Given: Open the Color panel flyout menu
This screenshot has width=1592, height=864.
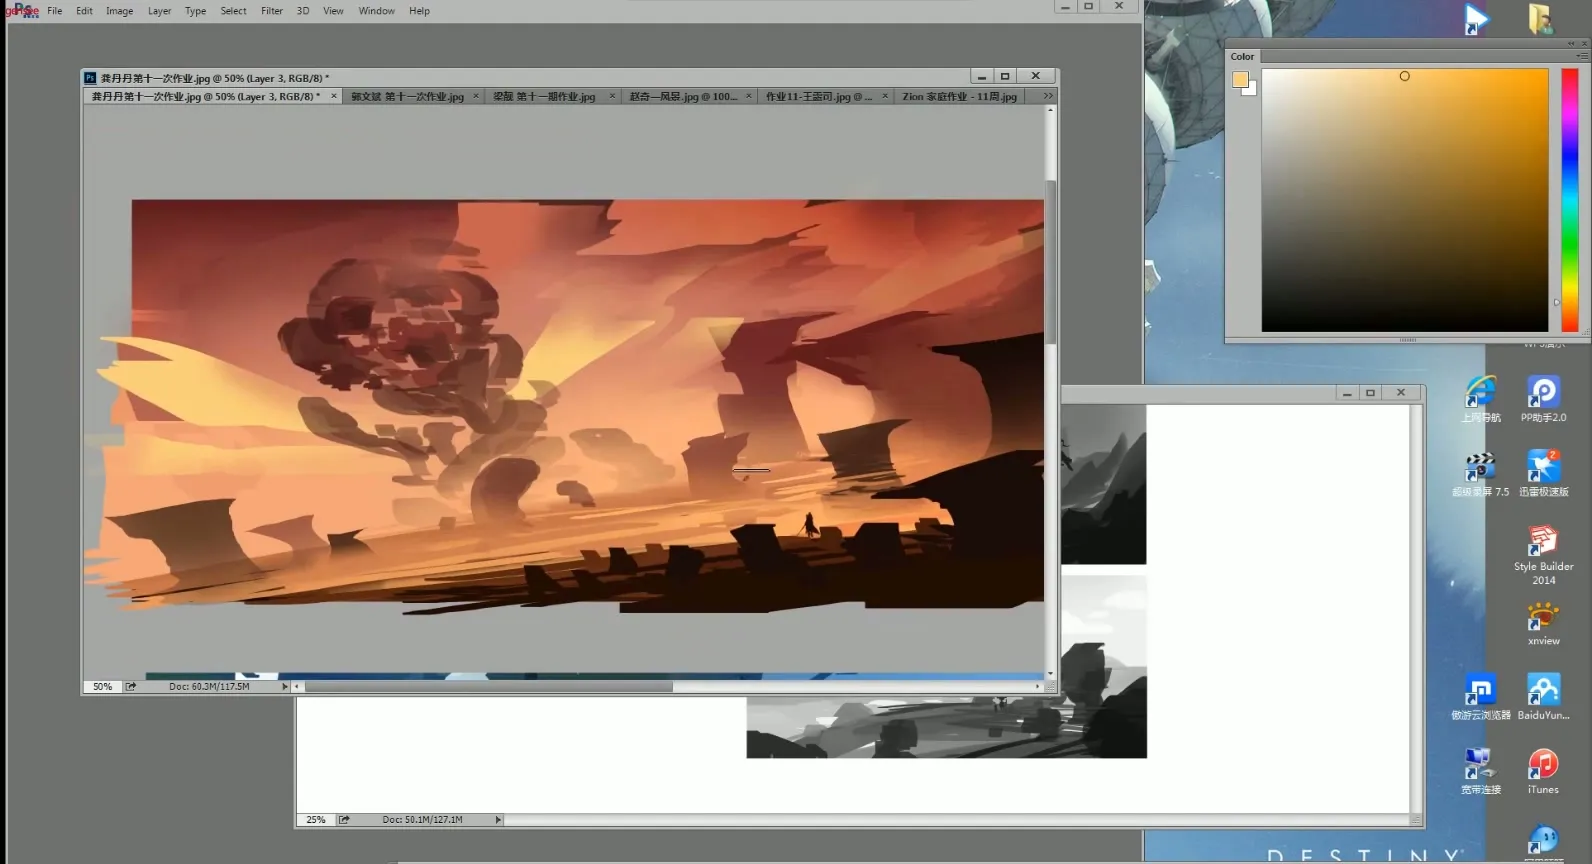Looking at the screenshot, I should coord(1582,57).
